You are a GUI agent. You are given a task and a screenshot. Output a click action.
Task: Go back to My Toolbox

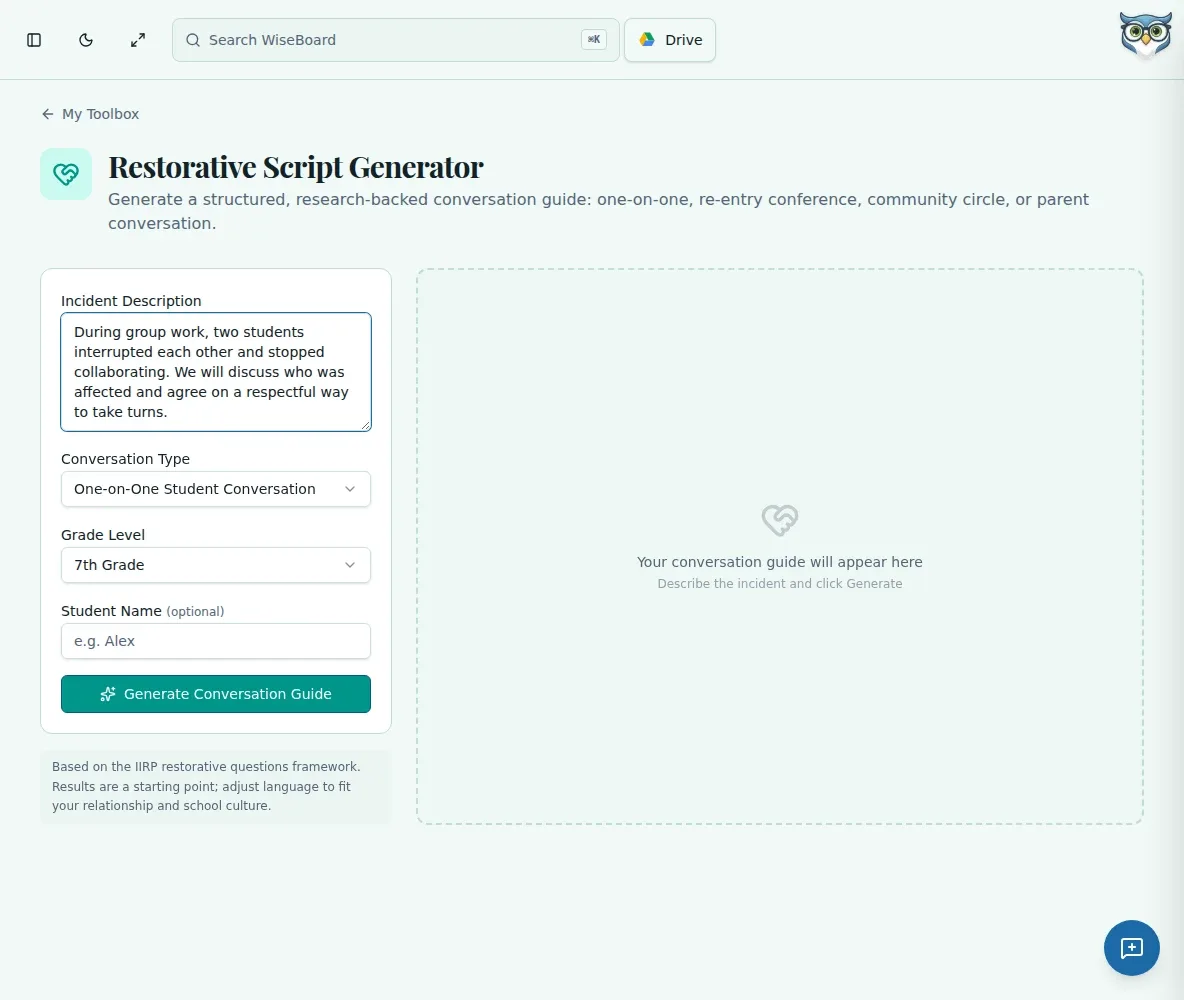pos(91,114)
